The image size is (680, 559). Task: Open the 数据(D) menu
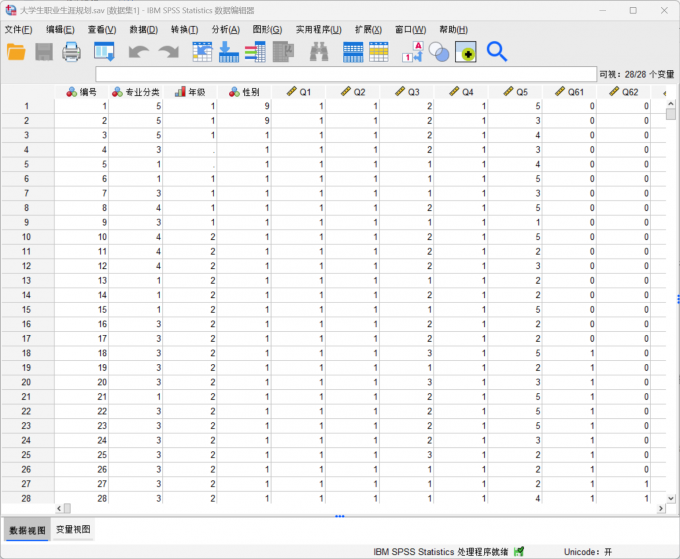[x=144, y=29]
